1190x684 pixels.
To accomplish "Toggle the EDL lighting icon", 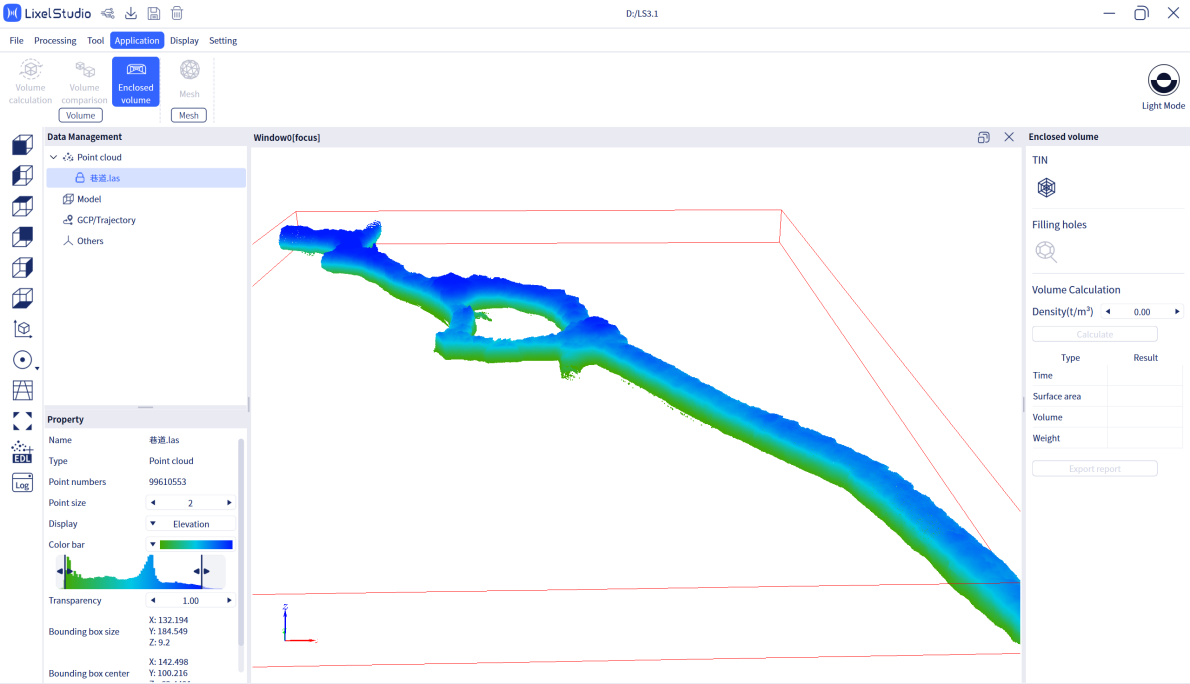I will [x=22, y=452].
